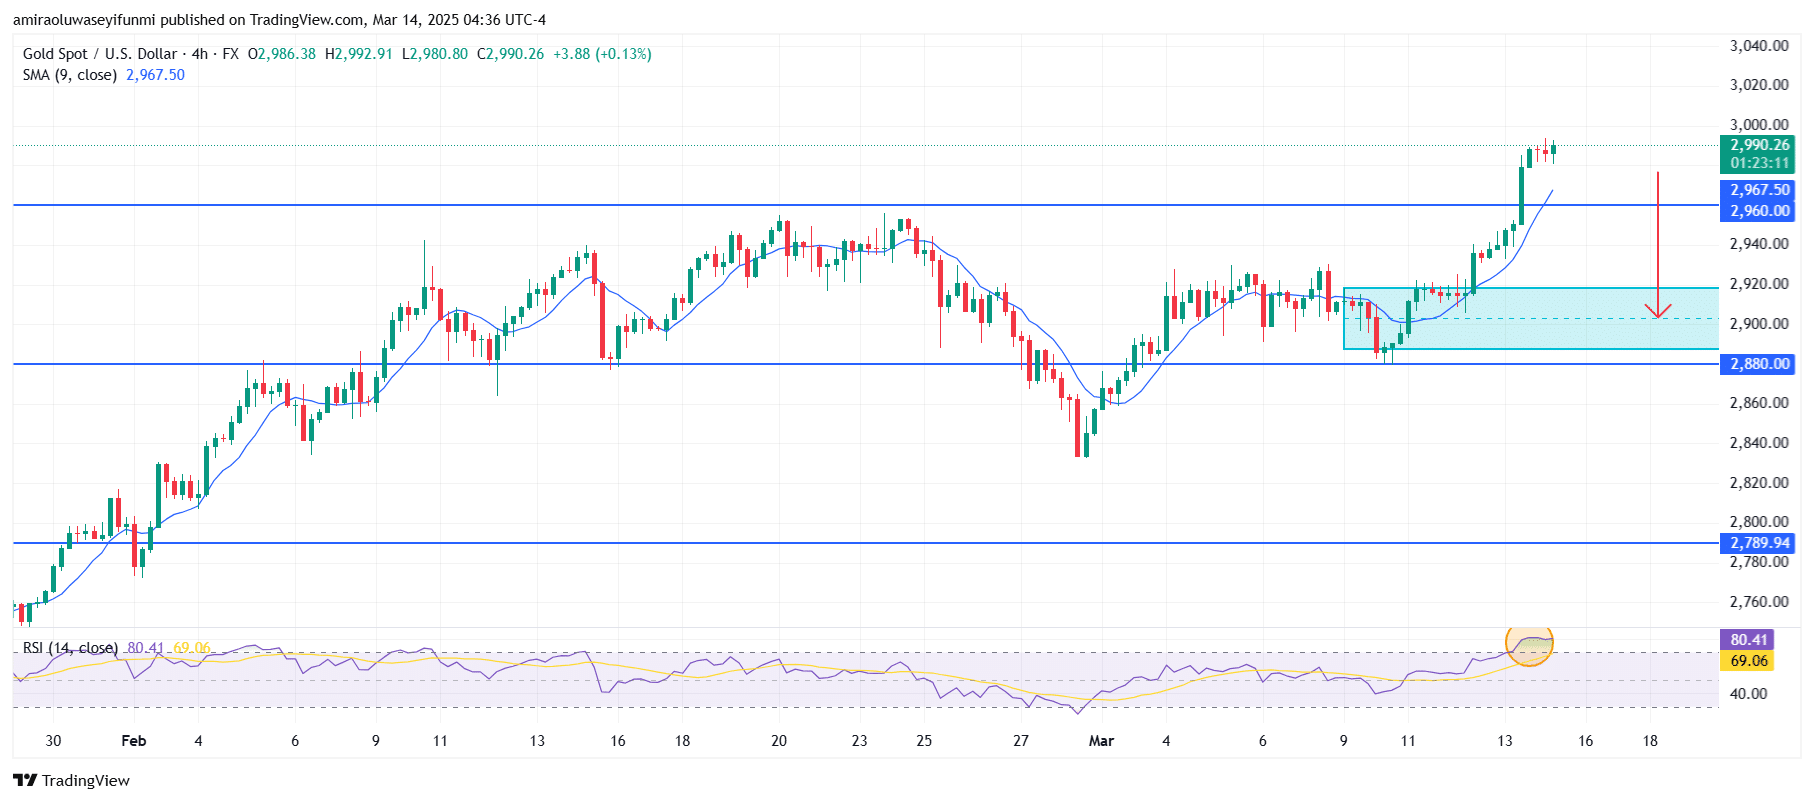This screenshot has width=1814, height=802.
Task: Click the low price L2,980.80 in the header
Action: point(434,54)
